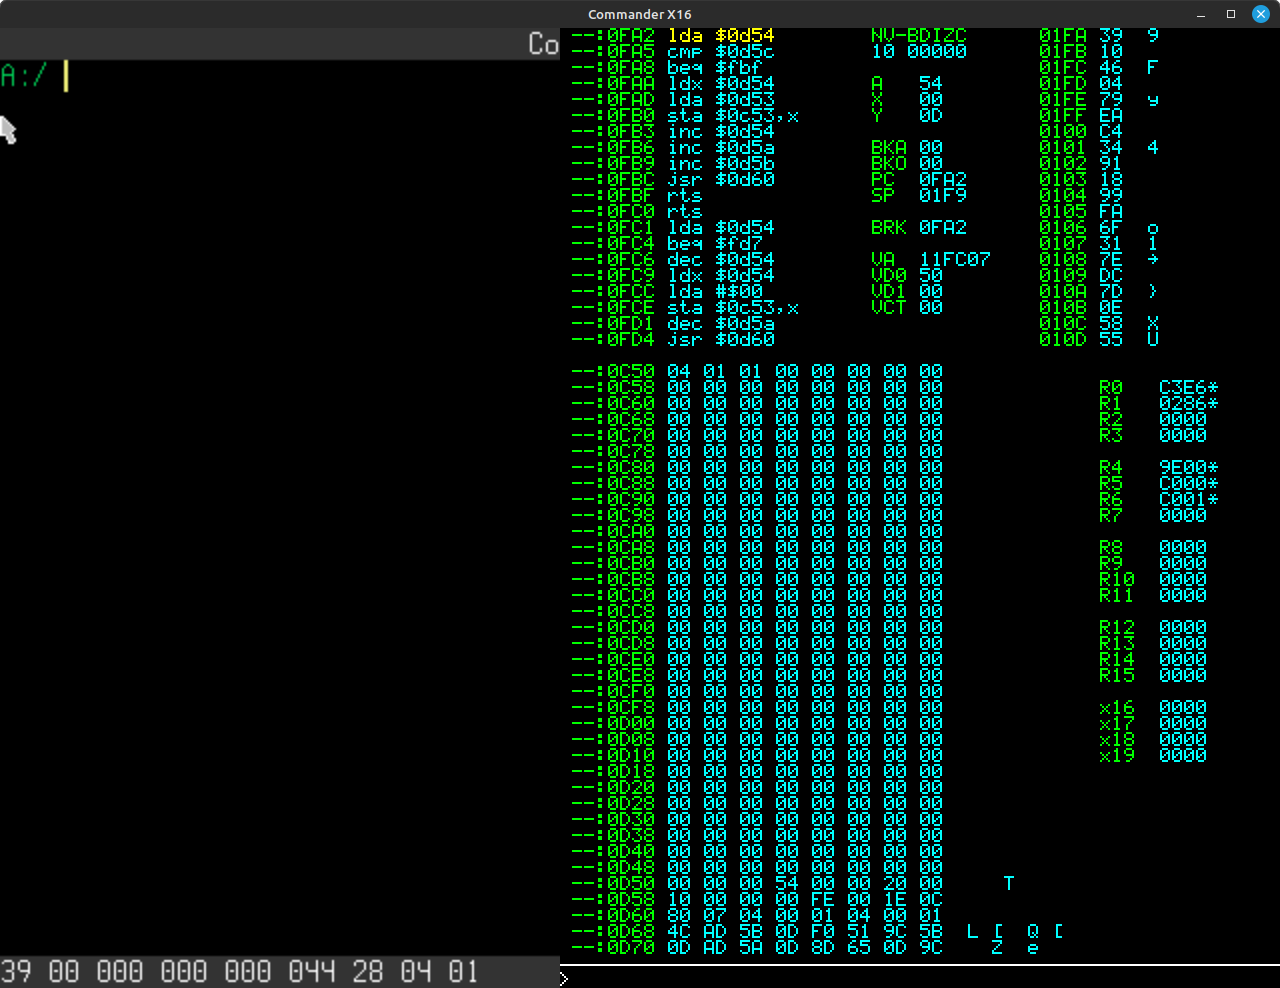Image resolution: width=1280 pixels, height=988 pixels.
Task: Select disassembly line 0FB3 inc $0d54
Action: pos(673,132)
